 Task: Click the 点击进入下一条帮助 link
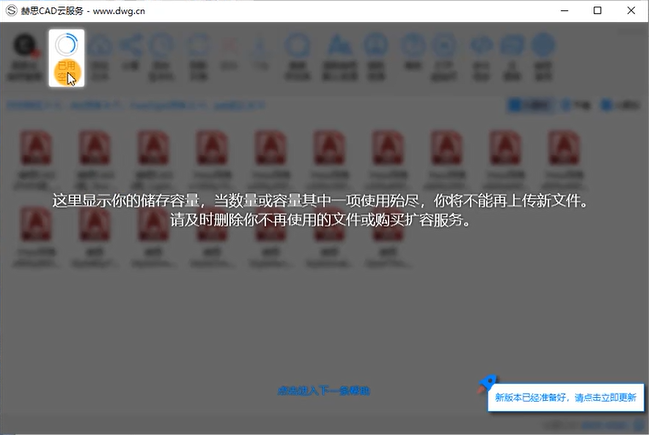pos(323,390)
